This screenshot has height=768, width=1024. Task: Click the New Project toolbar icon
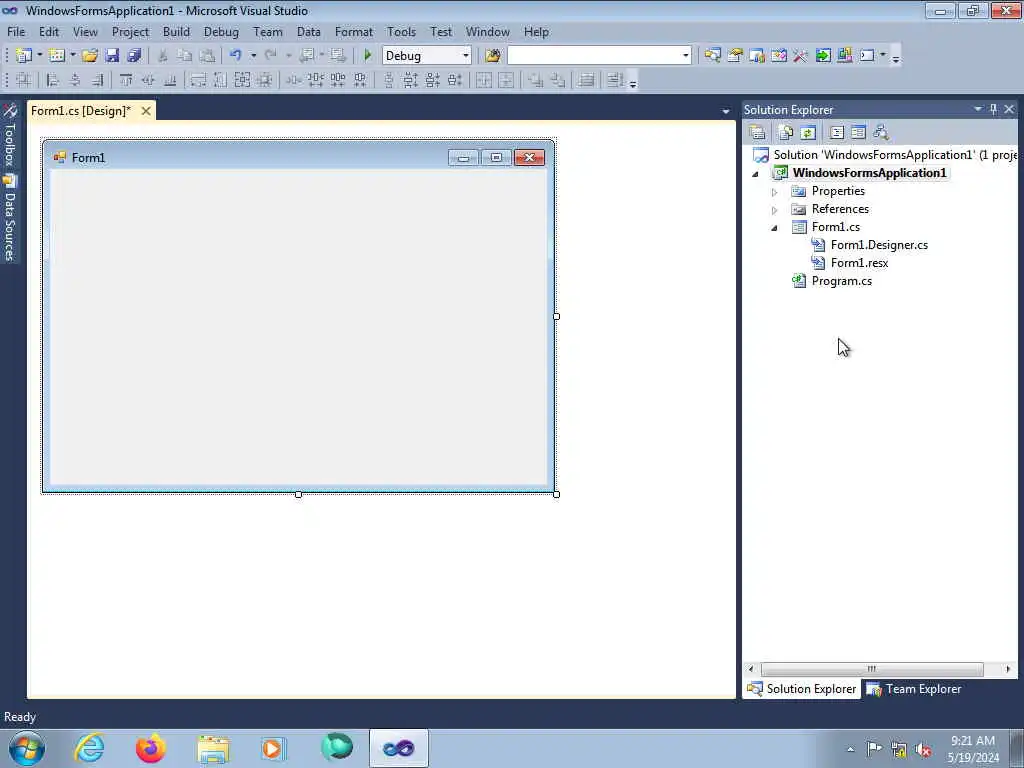pyautogui.click(x=24, y=56)
